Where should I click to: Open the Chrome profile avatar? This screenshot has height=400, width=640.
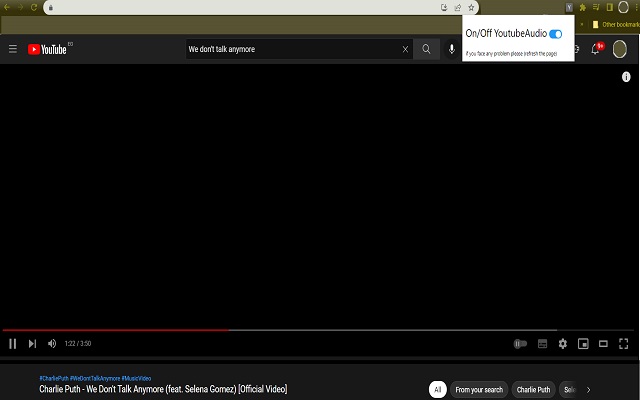623,7
